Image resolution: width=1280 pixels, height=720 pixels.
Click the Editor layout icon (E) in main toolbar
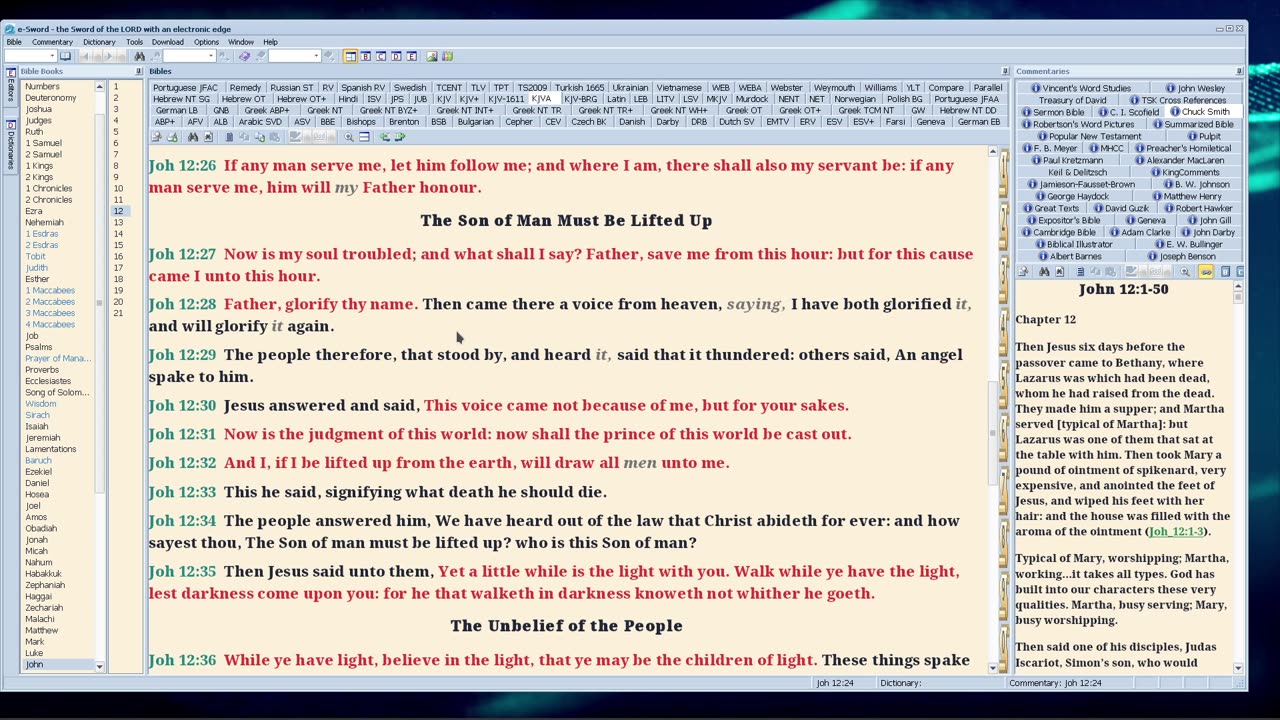411,56
